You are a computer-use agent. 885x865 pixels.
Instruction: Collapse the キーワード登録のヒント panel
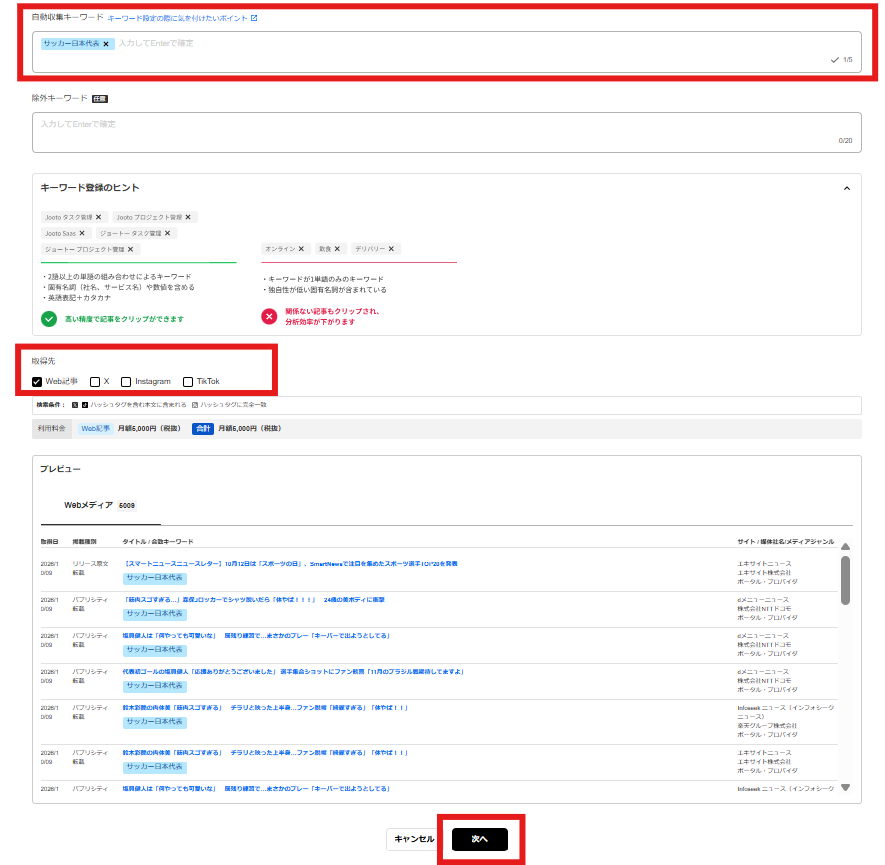[x=847, y=188]
